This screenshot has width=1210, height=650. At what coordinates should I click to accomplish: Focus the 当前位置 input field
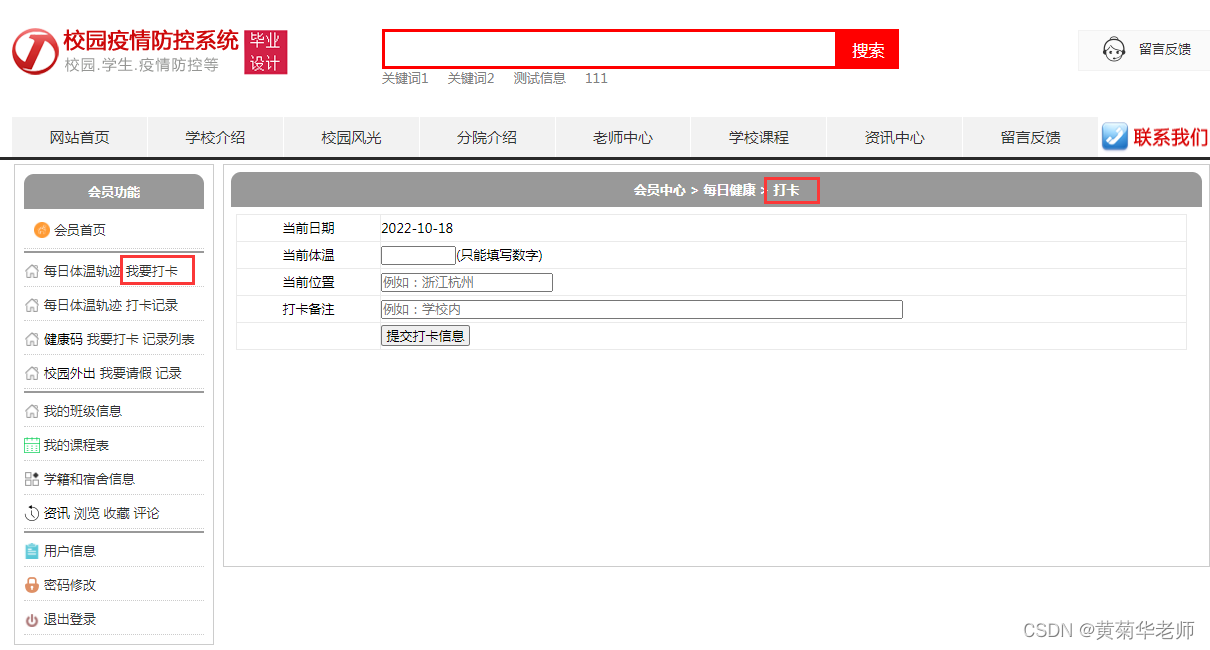(467, 282)
